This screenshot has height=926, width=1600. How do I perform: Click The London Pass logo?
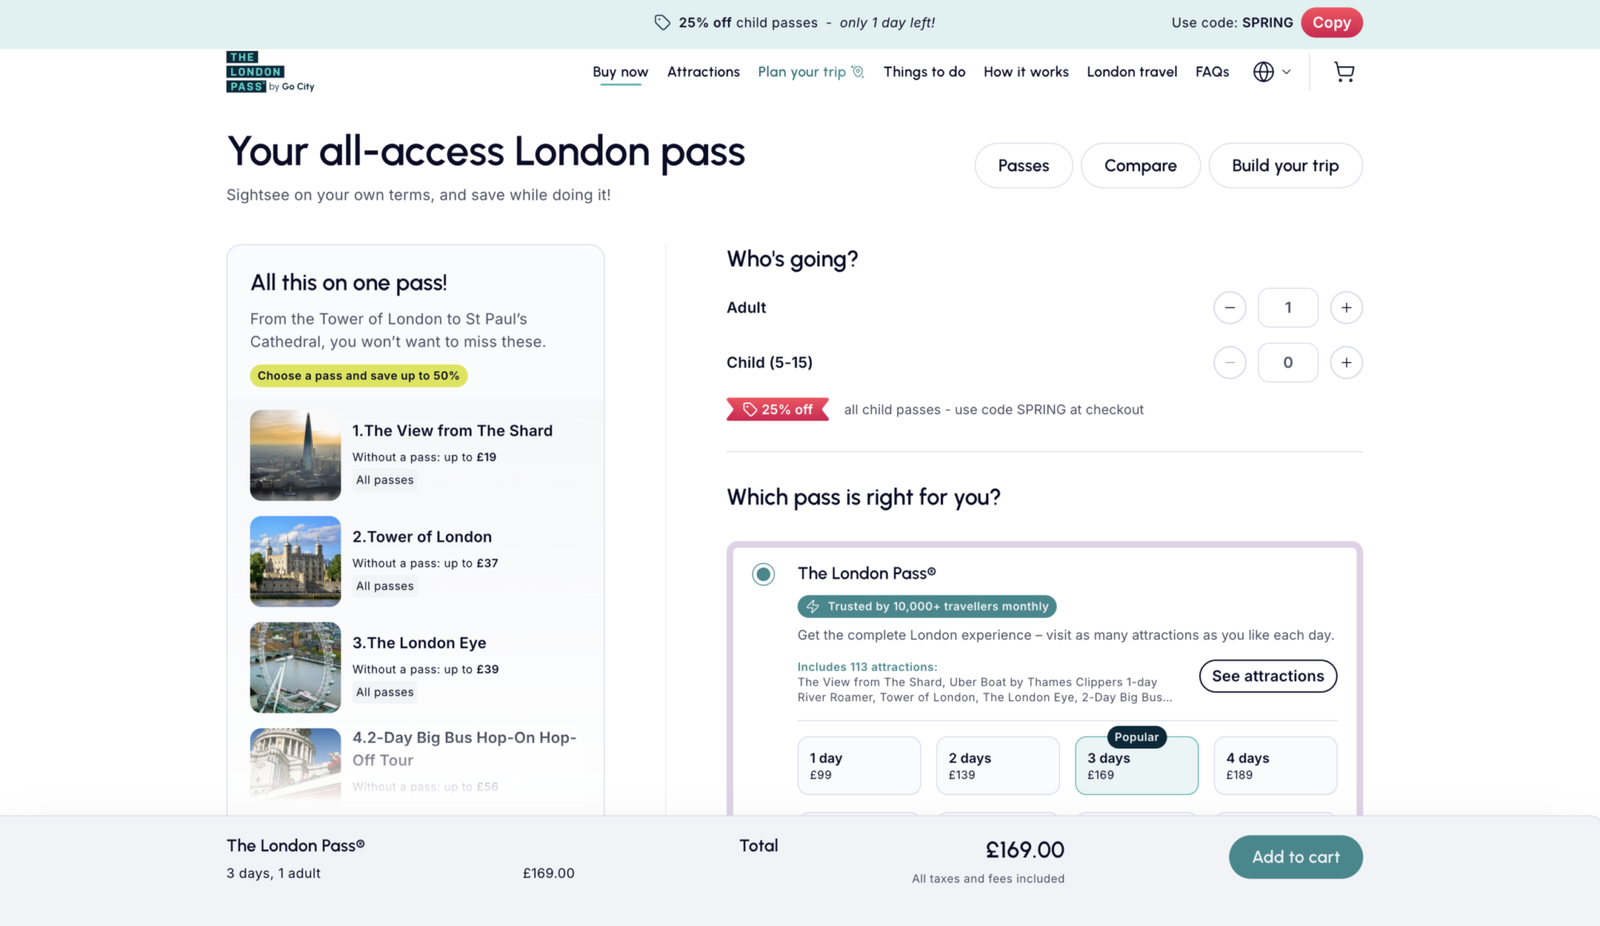click(269, 71)
